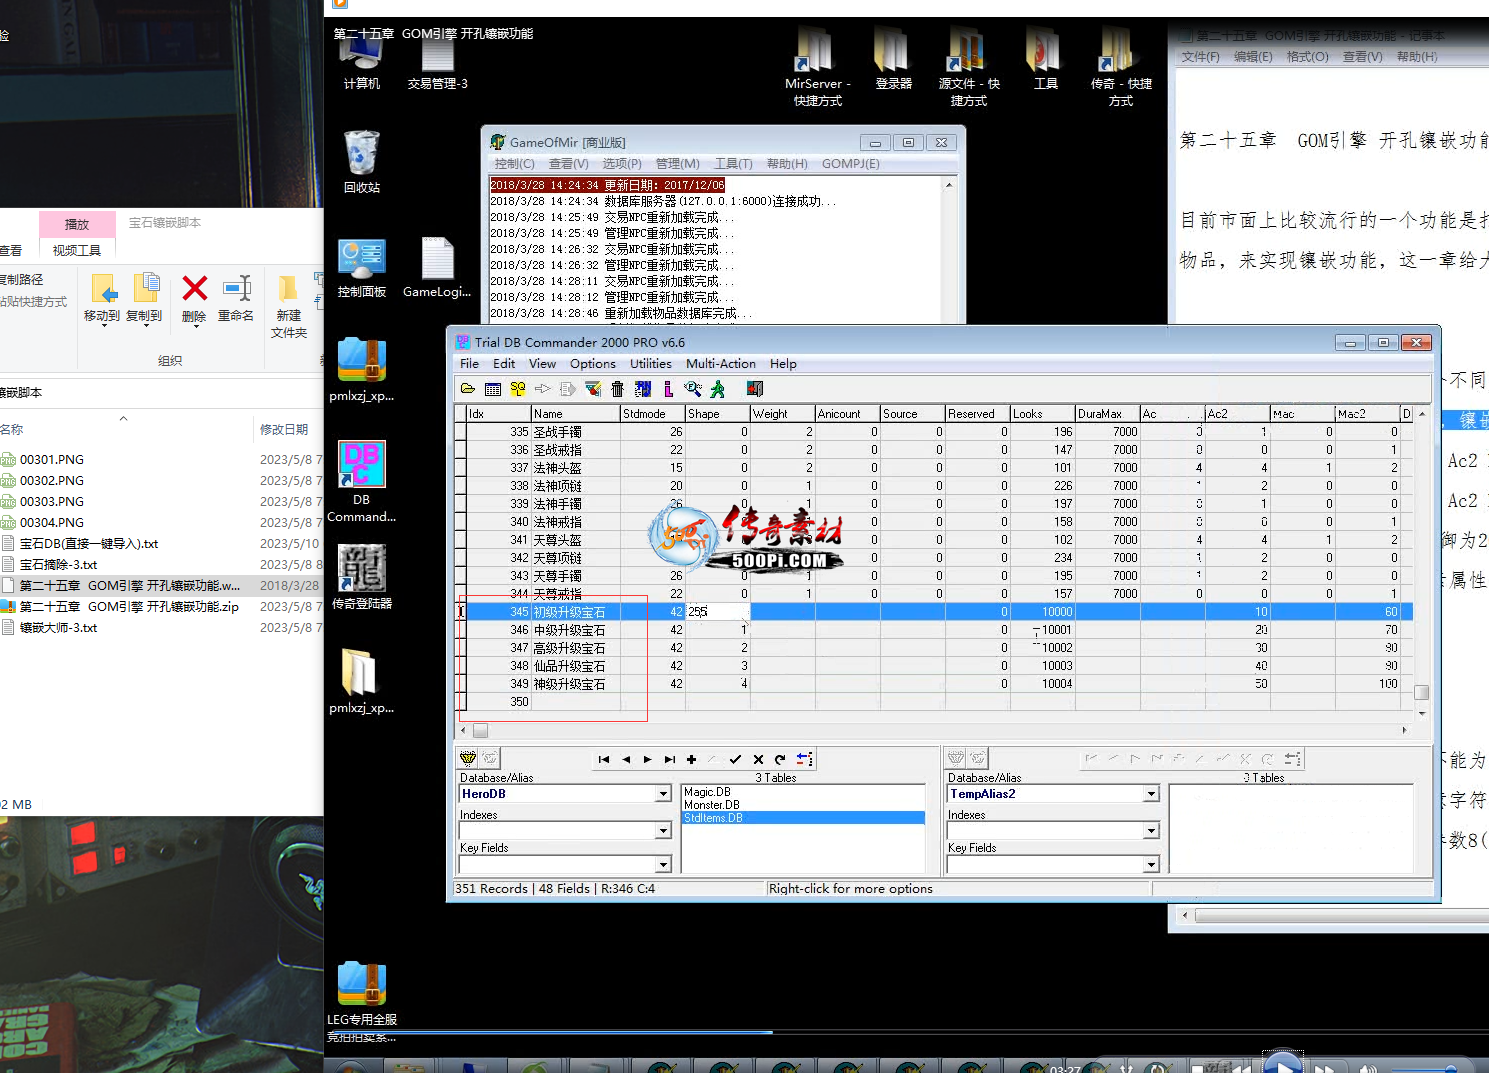Click the filter eraser toolbar icon
This screenshot has height=1073, width=1489.
point(593,389)
